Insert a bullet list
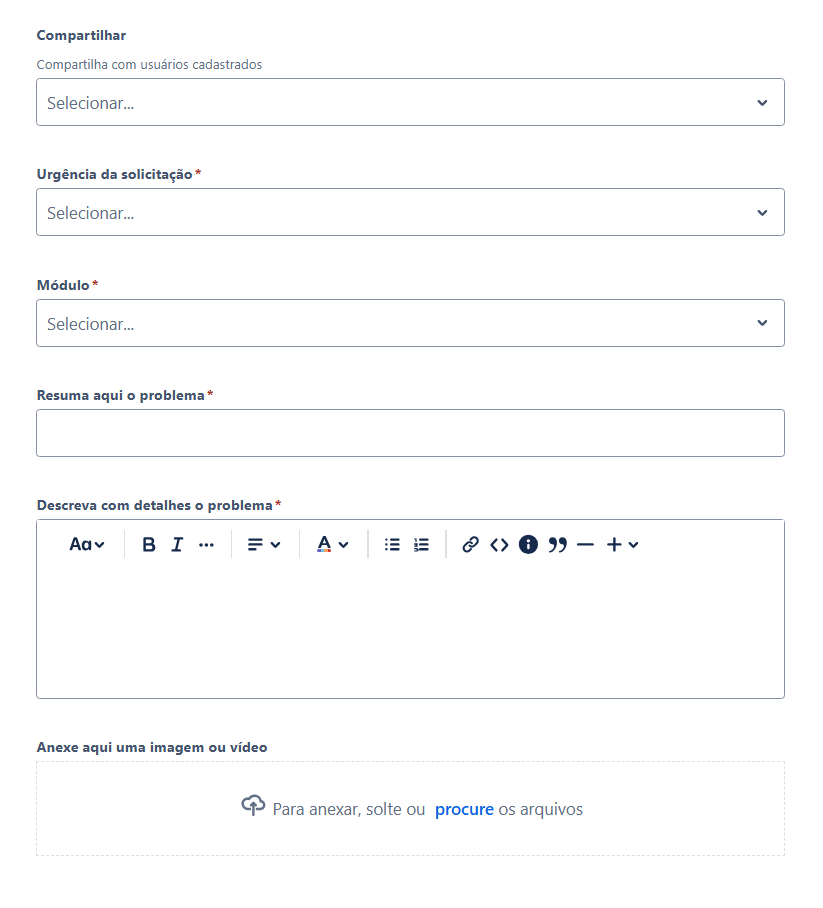This screenshot has height=908, width=823. (392, 544)
